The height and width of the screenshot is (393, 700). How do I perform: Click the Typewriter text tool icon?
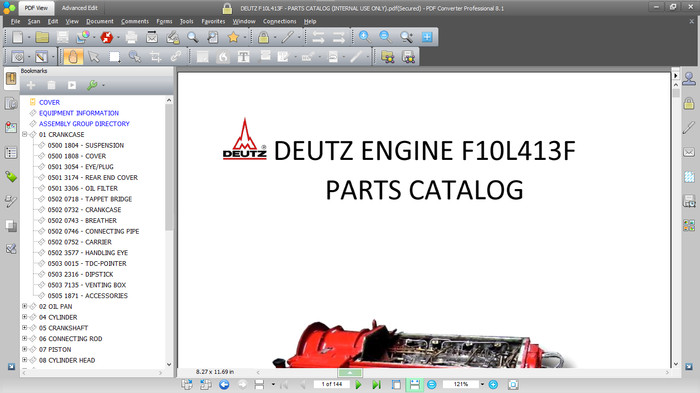(243, 57)
